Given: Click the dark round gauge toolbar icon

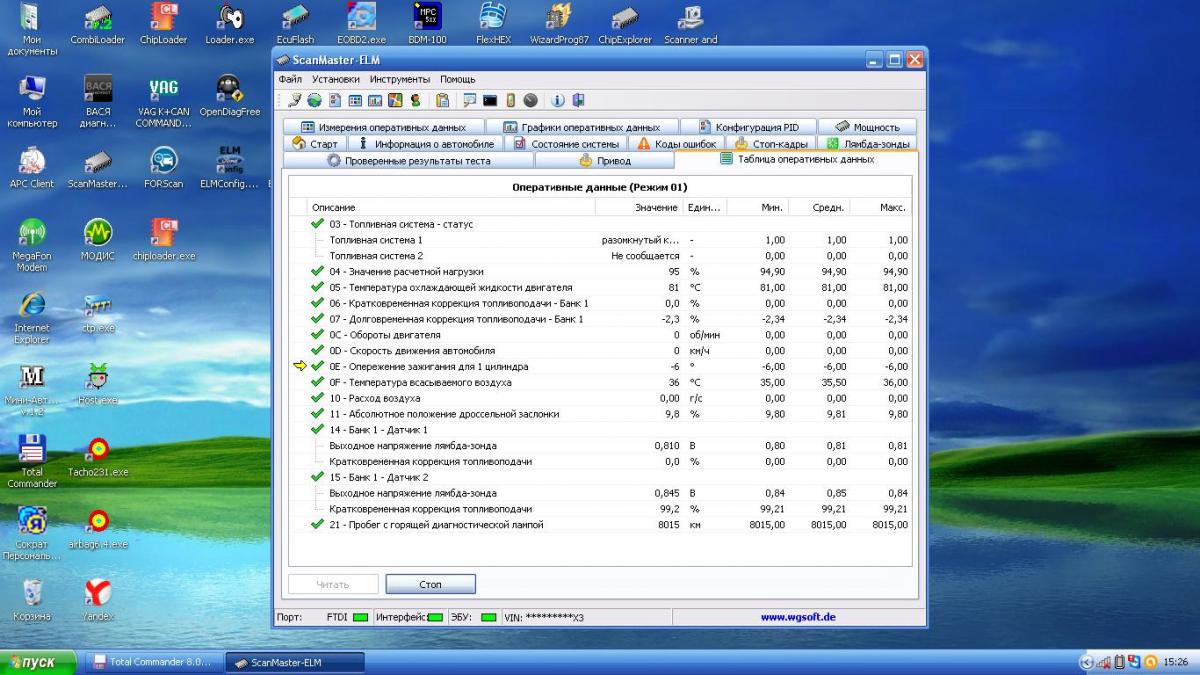Looking at the screenshot, I should (530, 100).
